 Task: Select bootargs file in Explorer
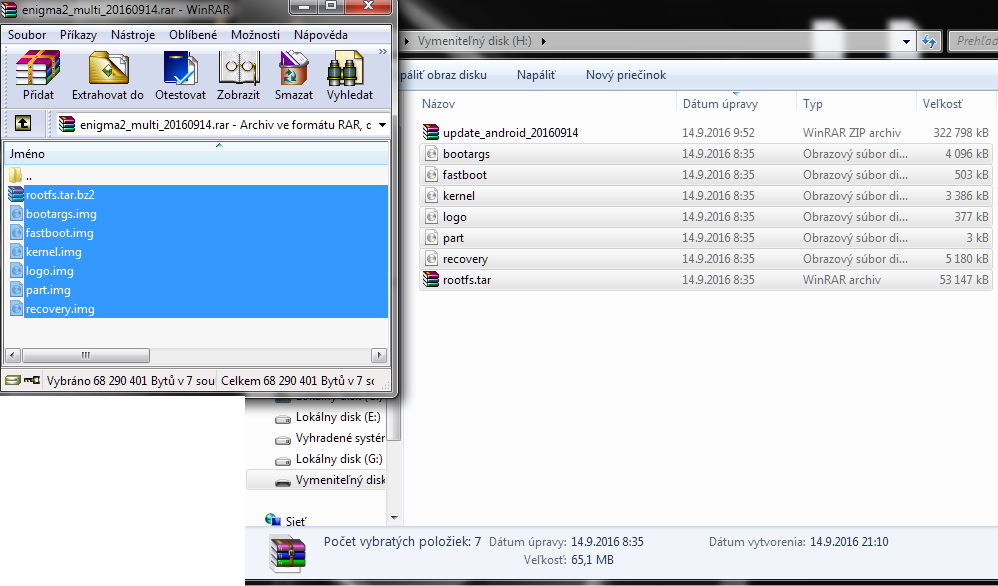coord(705,154)
